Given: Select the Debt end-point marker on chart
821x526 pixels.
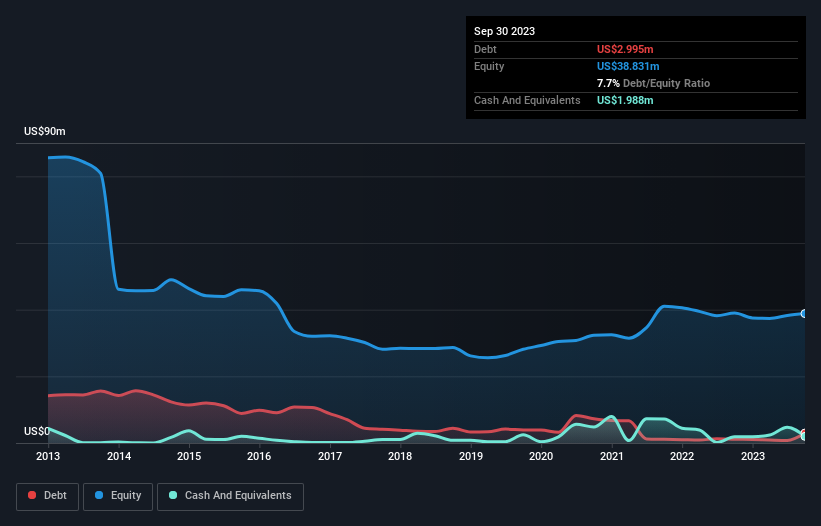Looking at the screenshot, I should 804,433.
